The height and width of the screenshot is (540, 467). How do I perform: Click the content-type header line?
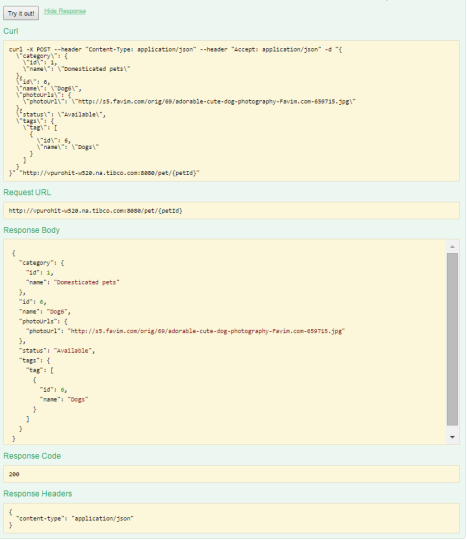75,518
